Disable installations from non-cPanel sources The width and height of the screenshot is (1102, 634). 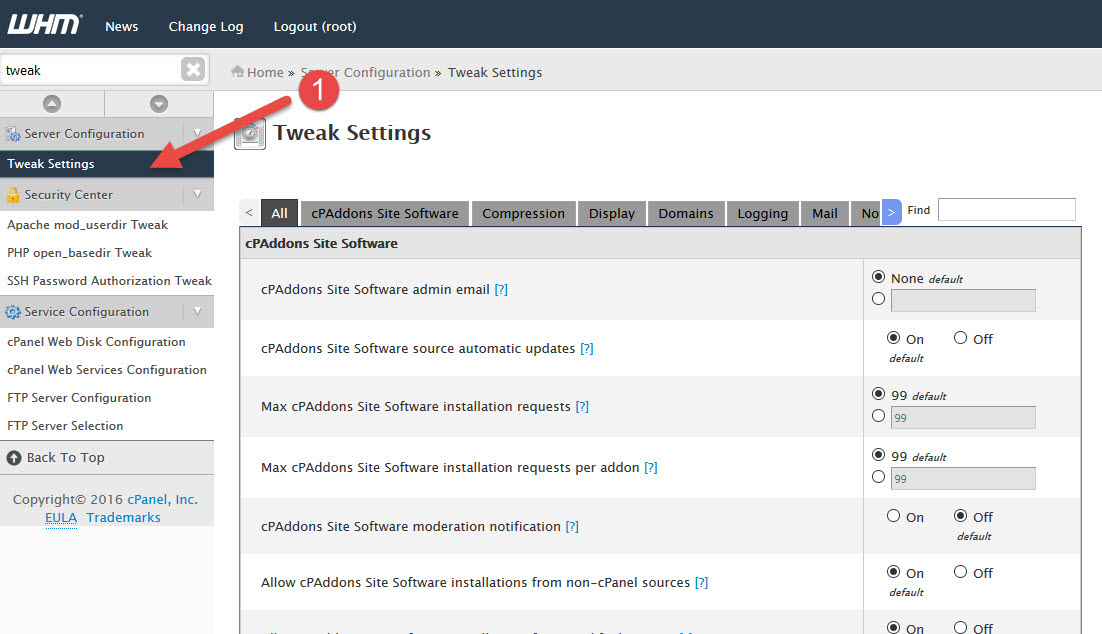tap(958, 572)
